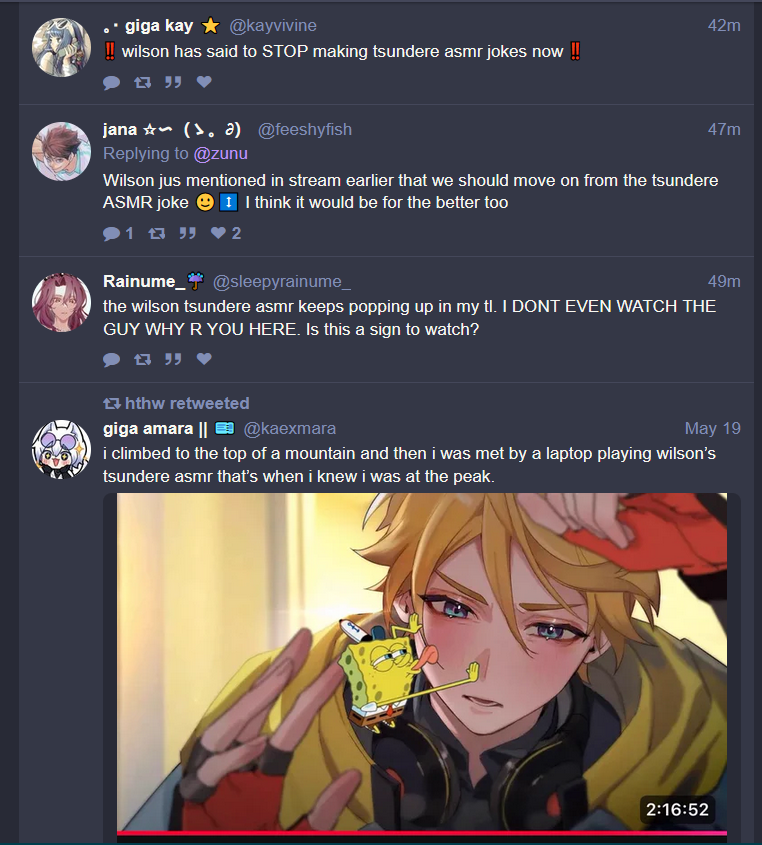
Task: Like jana's tweet with 2 likes
Action: point(225,233)
